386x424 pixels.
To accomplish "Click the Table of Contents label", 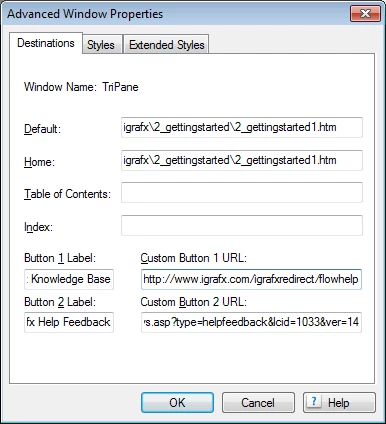I will 67,194.
